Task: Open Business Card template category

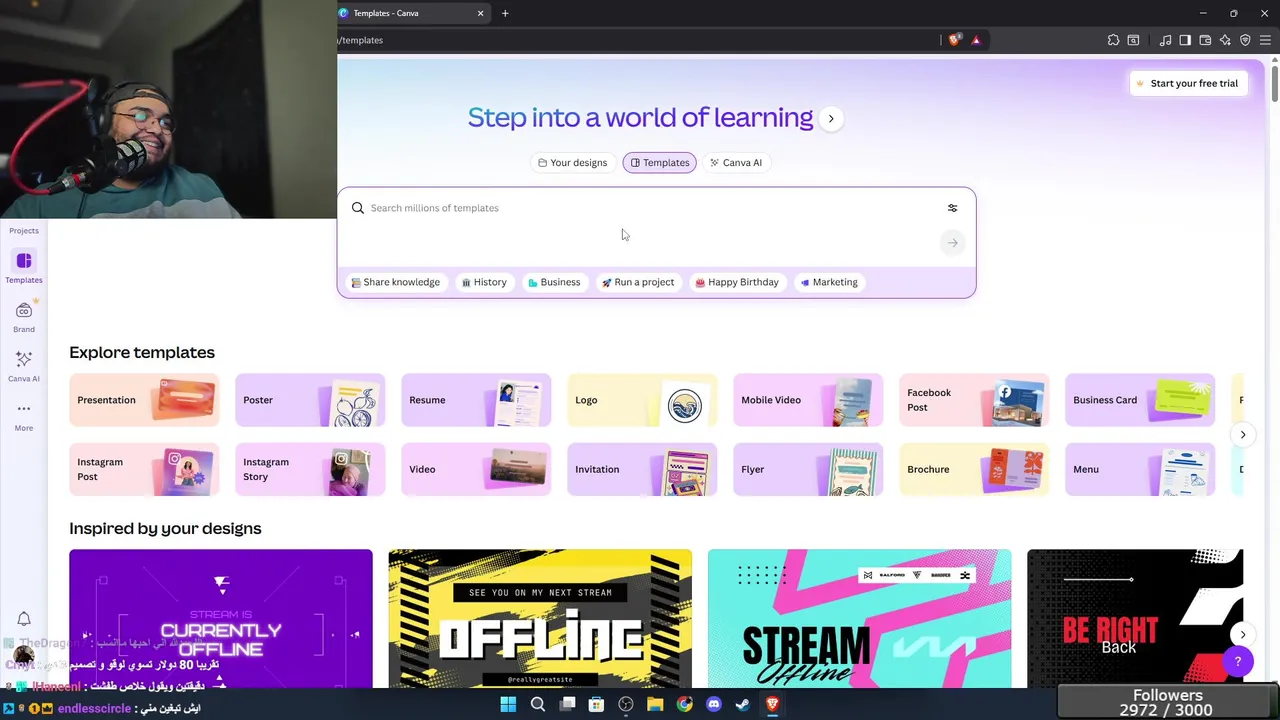Action: point(1140,400)
